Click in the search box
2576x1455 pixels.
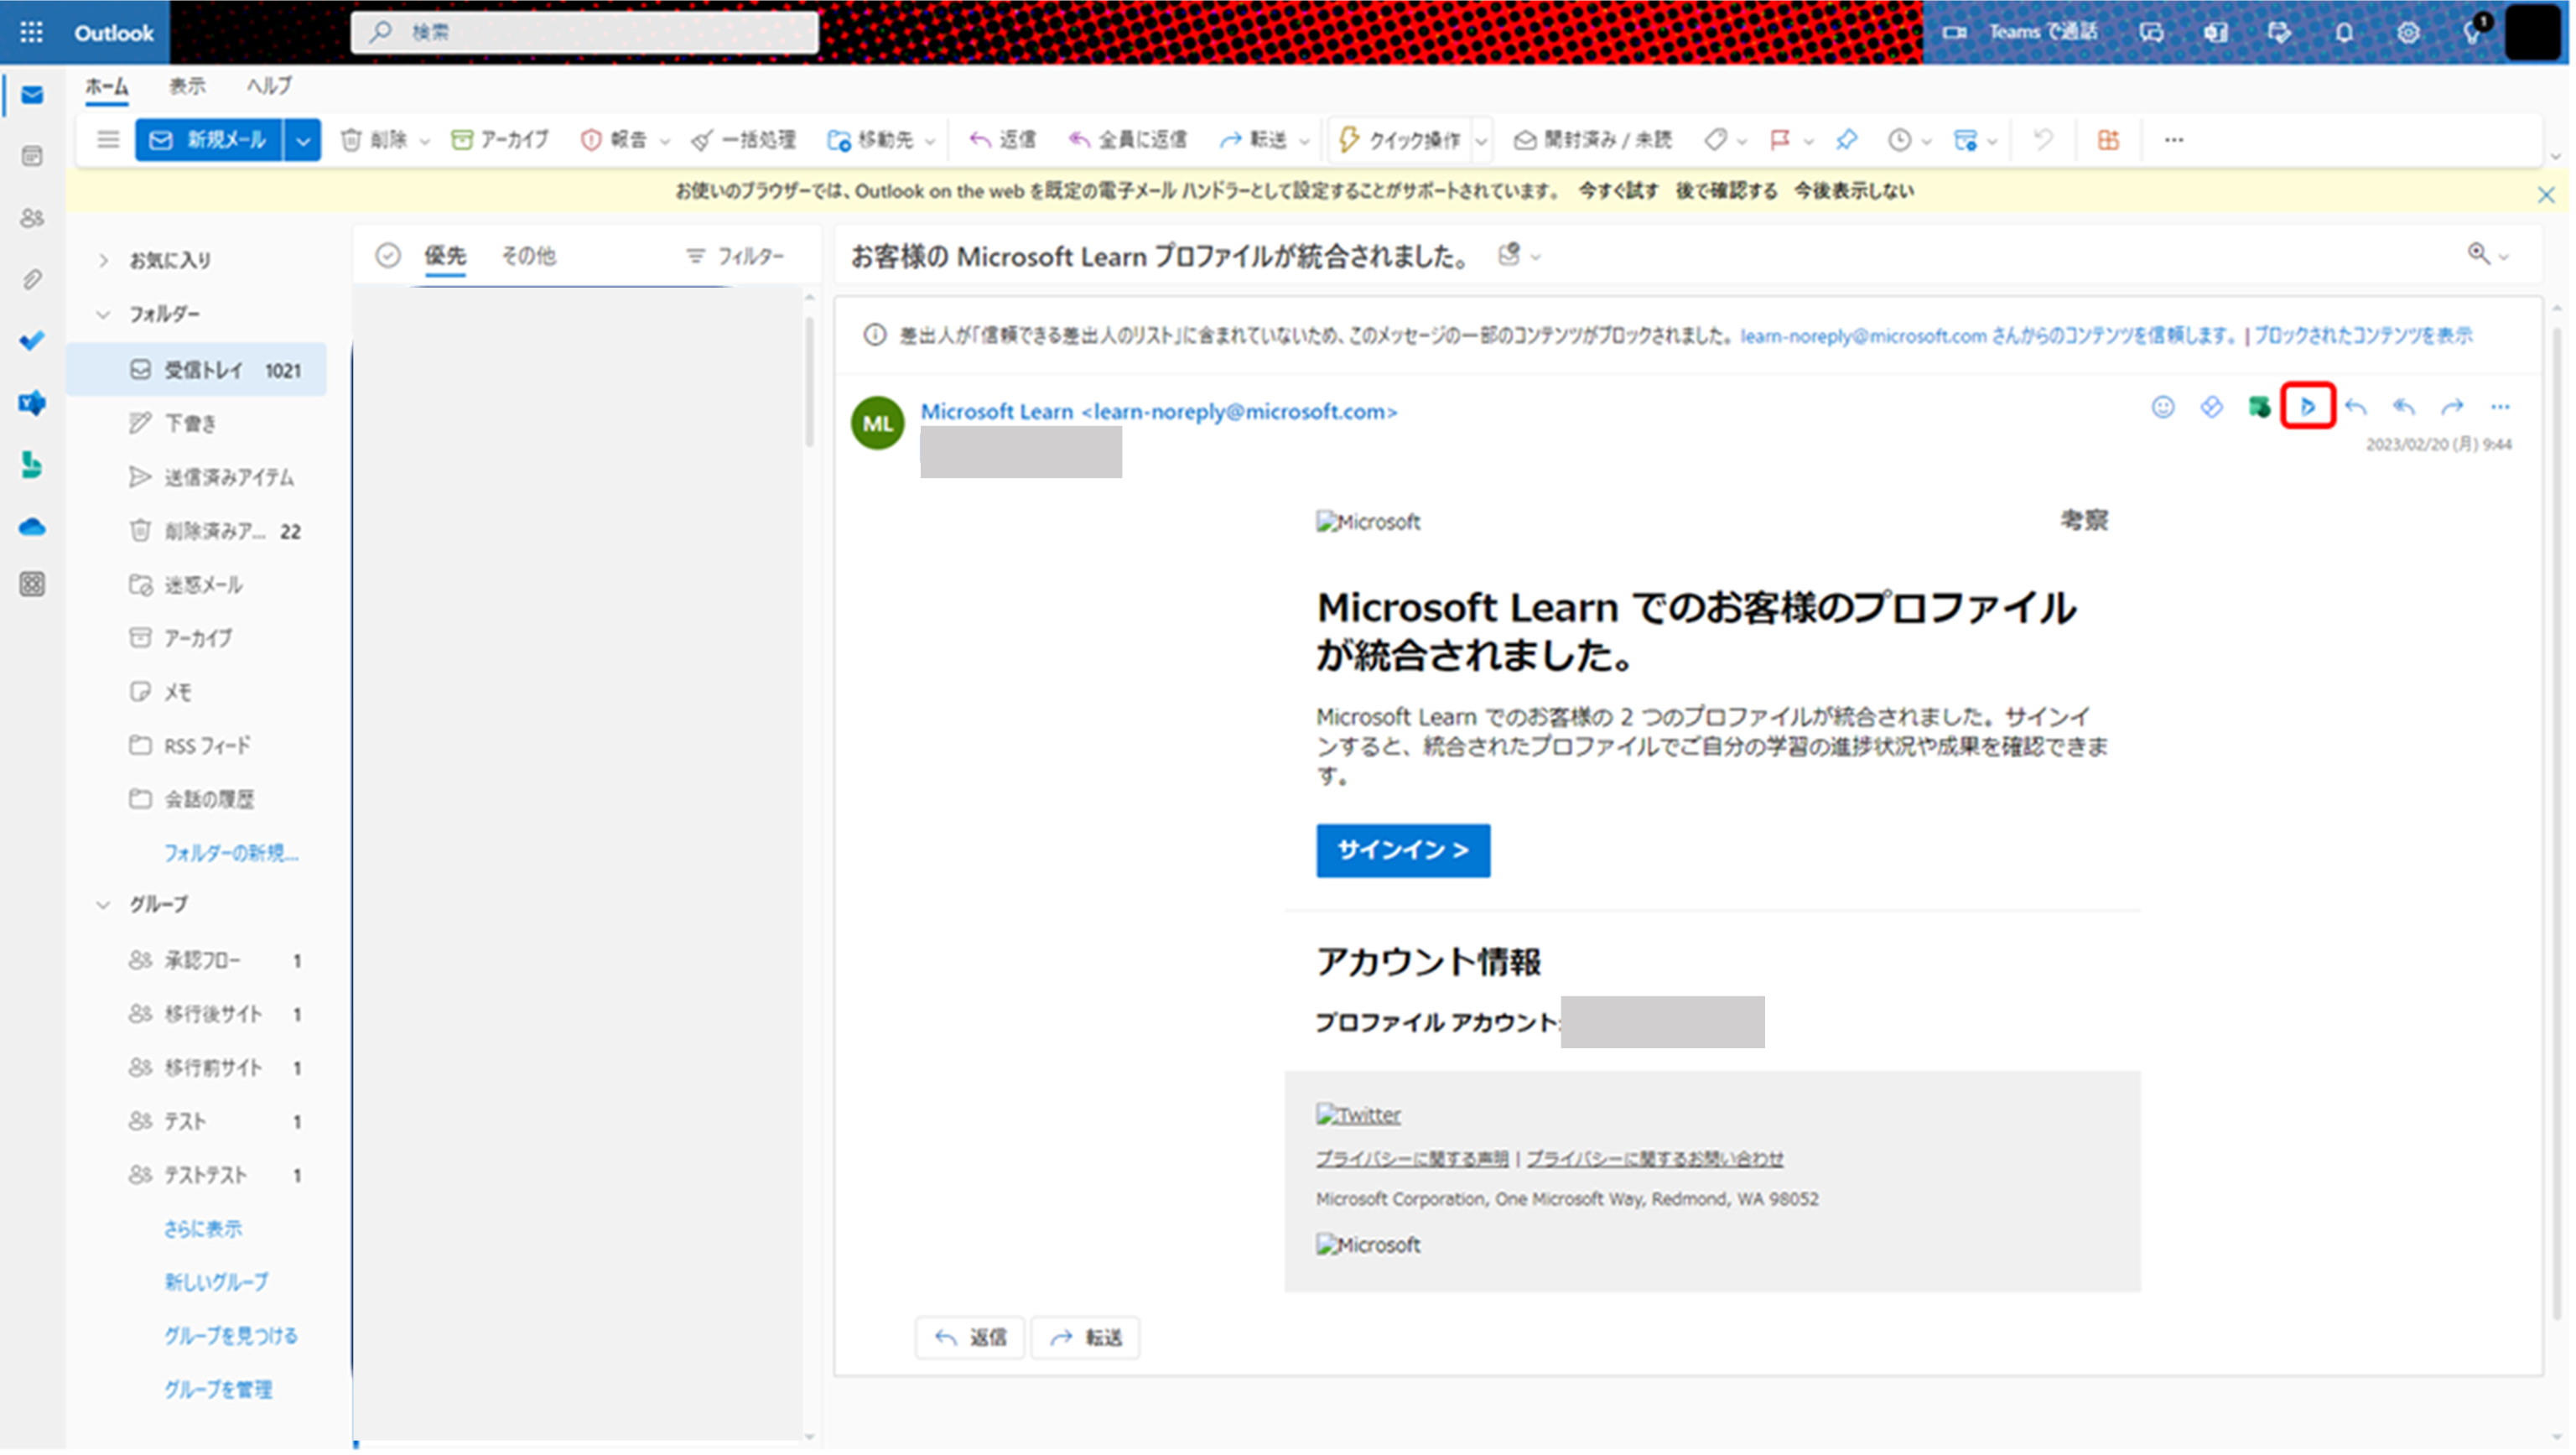click(585, 32)
